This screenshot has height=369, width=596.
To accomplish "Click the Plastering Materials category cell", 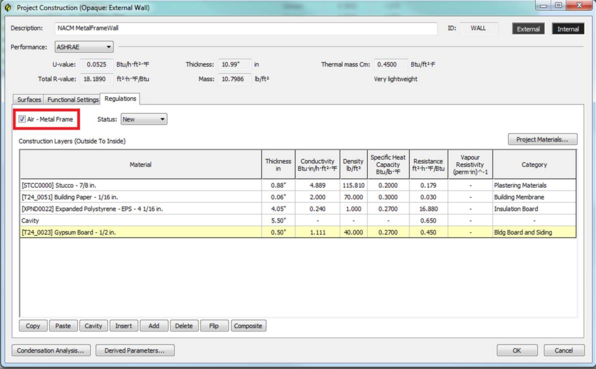I will point(534,185).
